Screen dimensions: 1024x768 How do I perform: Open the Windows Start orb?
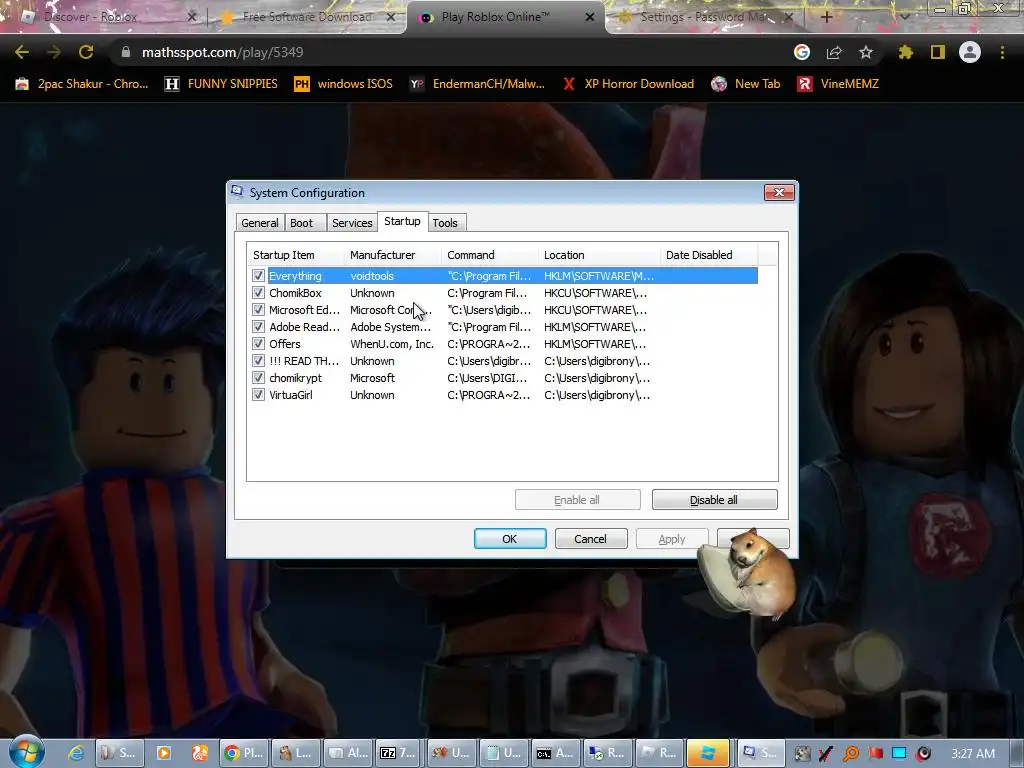[27, 752]
